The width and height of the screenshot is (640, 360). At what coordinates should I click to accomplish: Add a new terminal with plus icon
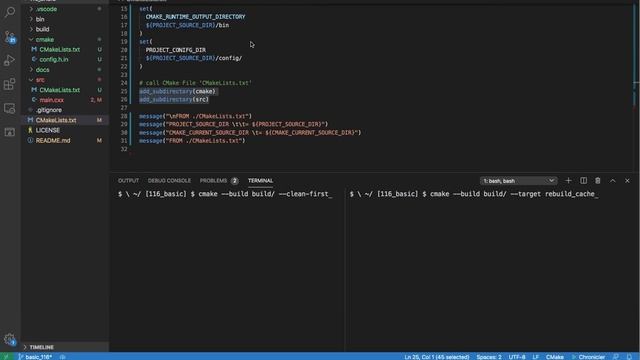pyautogui.click(x=568, y=180)
